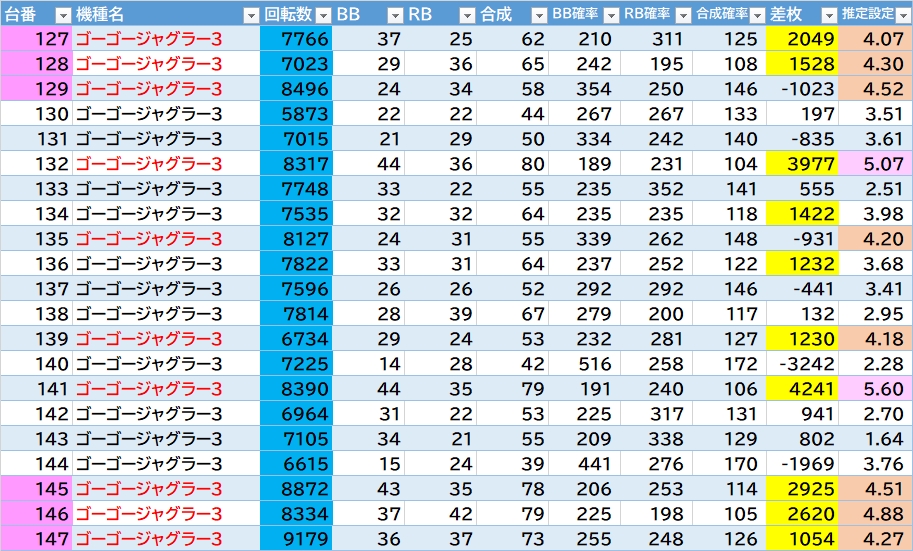Screen dimensions: 913x551
Task: Open the BB確率 column filter dropdown
Action: (x=611, y=15)
